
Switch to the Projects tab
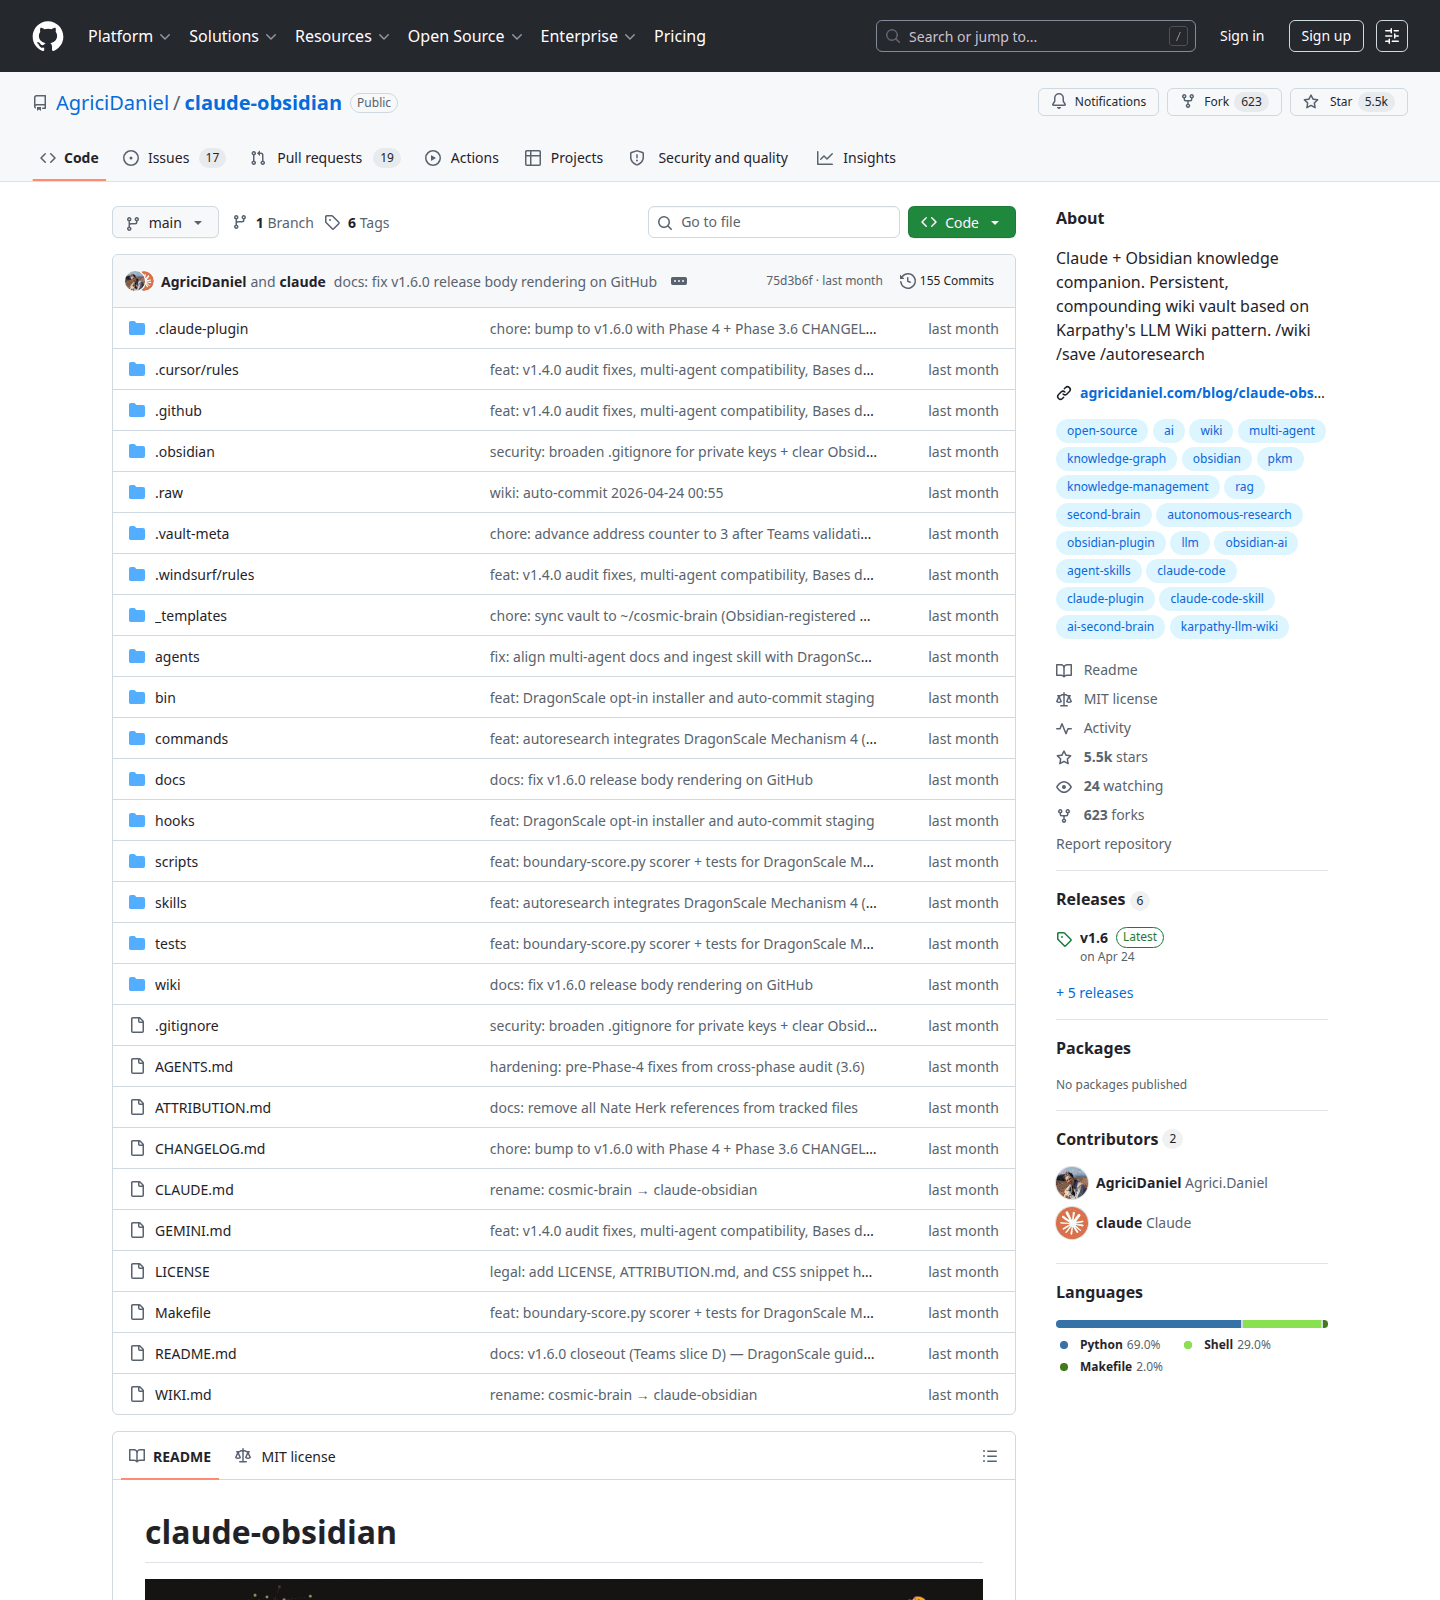point(564,158)
